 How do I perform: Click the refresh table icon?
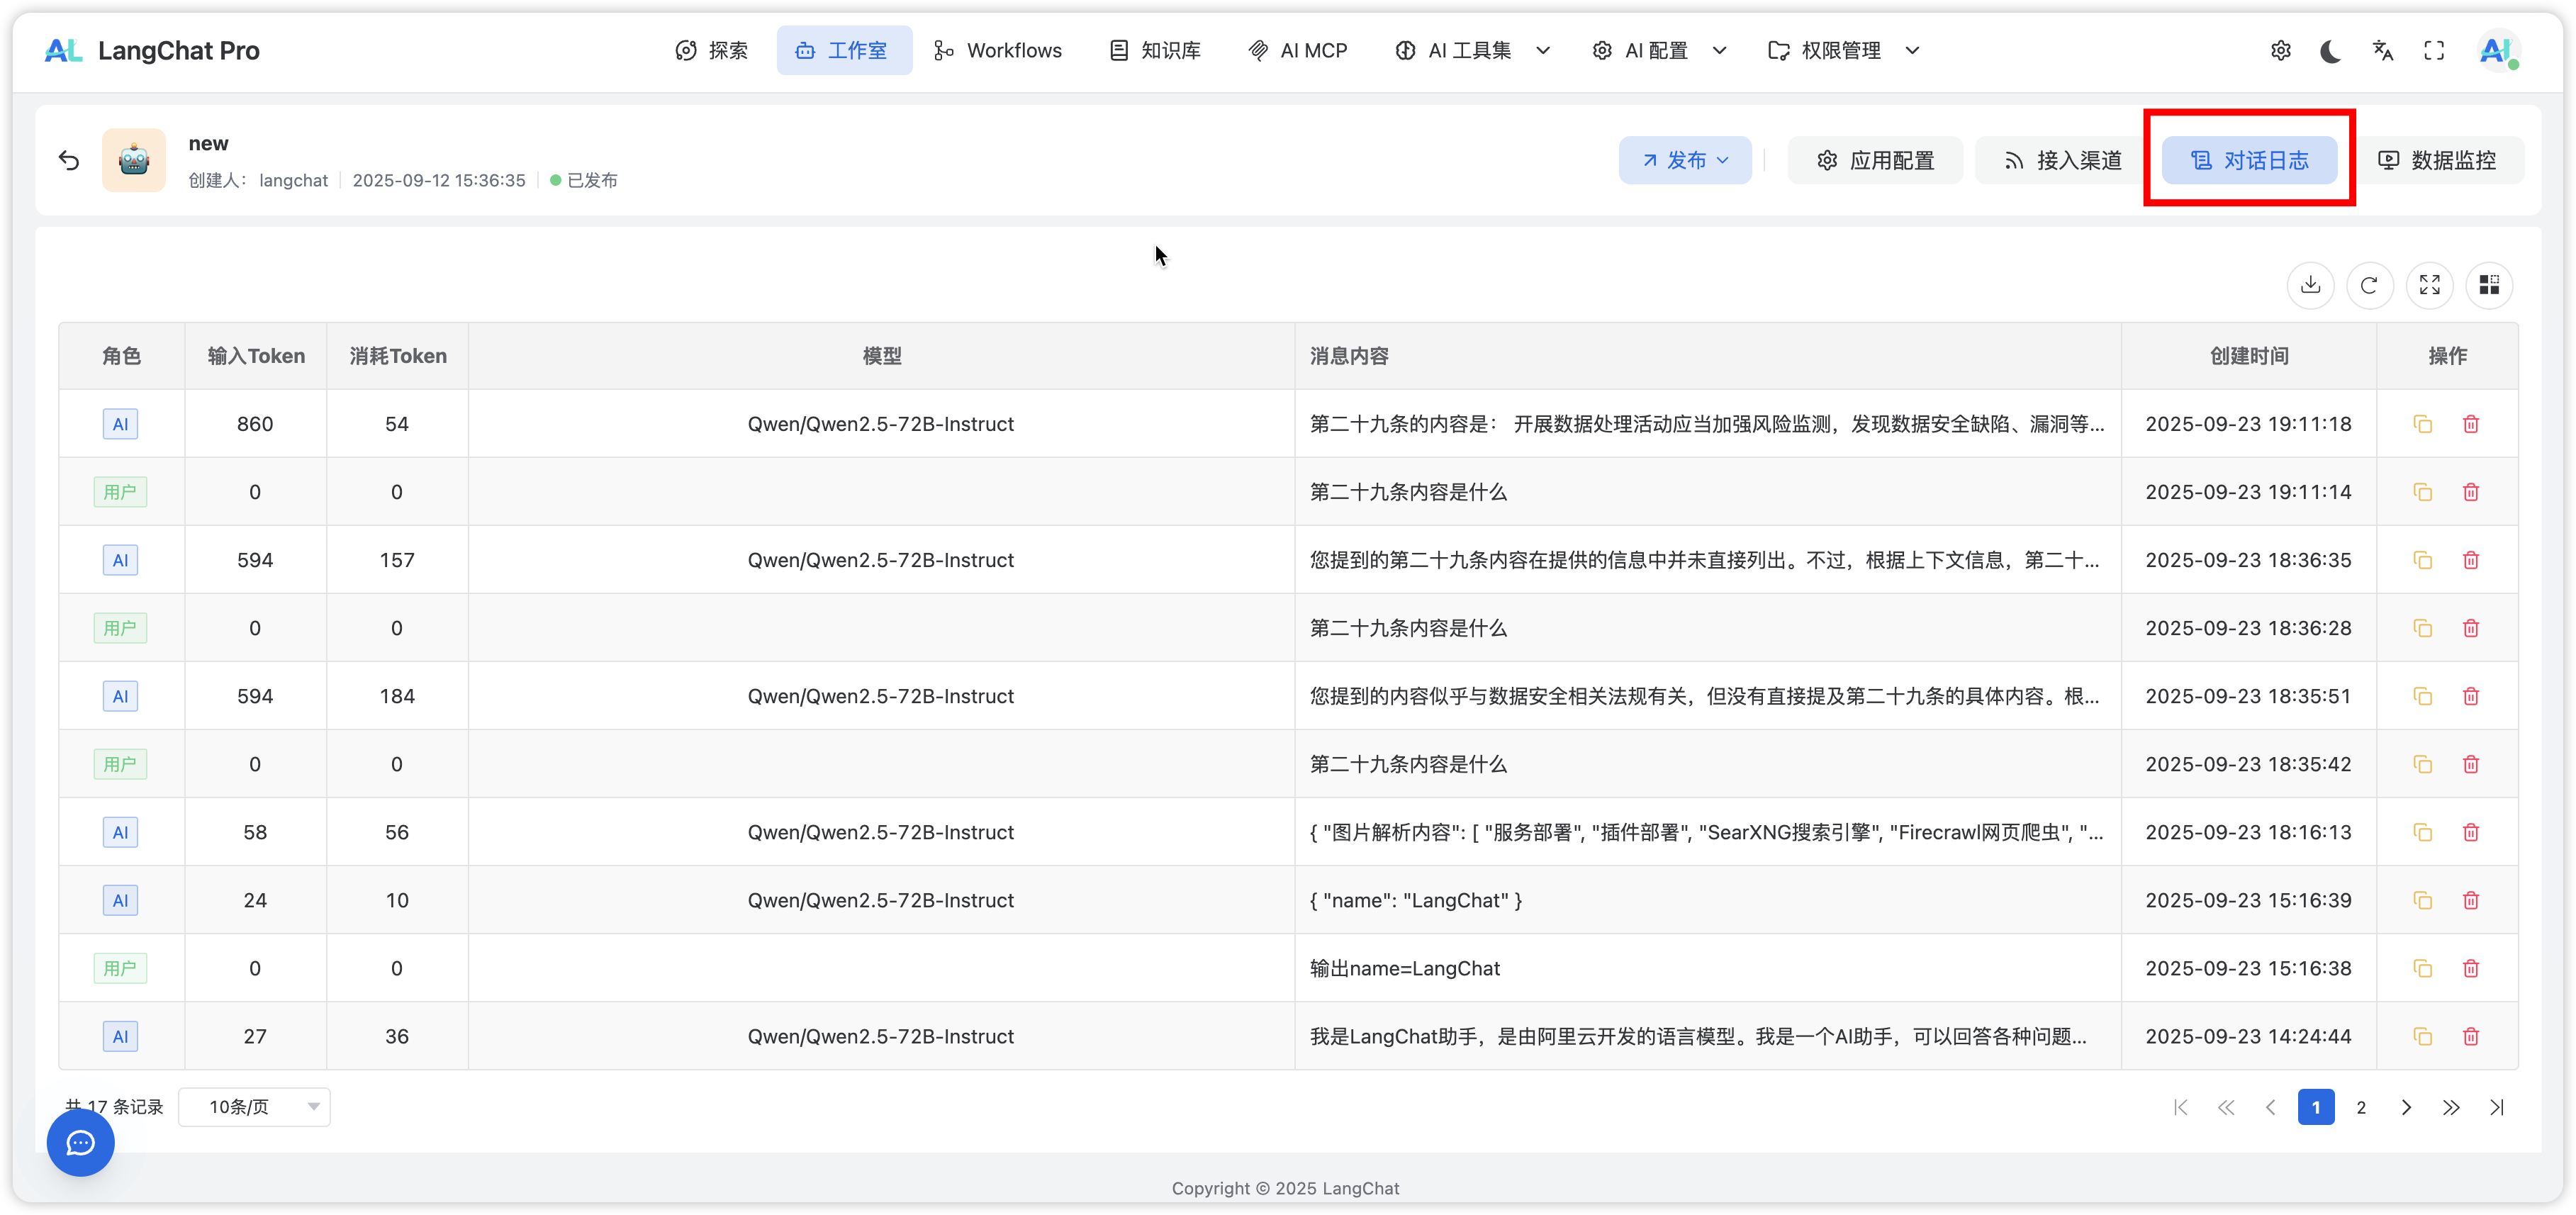point(2369,285)
